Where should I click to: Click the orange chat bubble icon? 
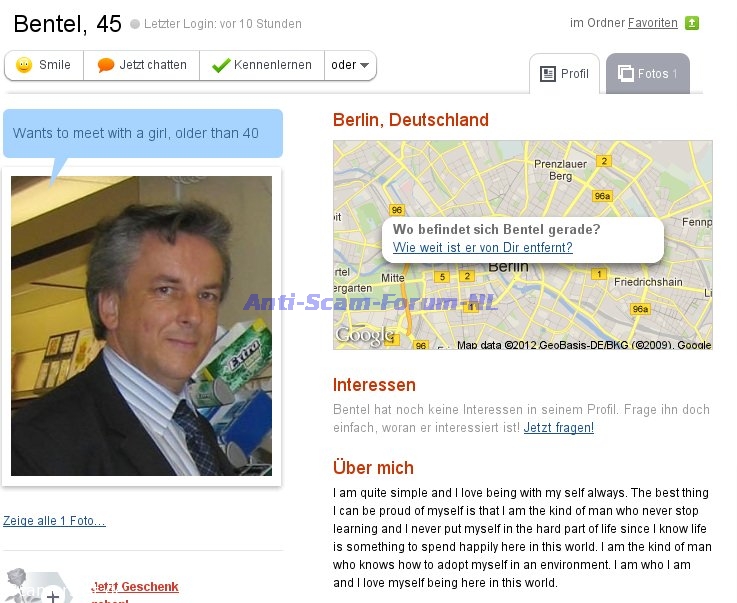coord(106,65)
